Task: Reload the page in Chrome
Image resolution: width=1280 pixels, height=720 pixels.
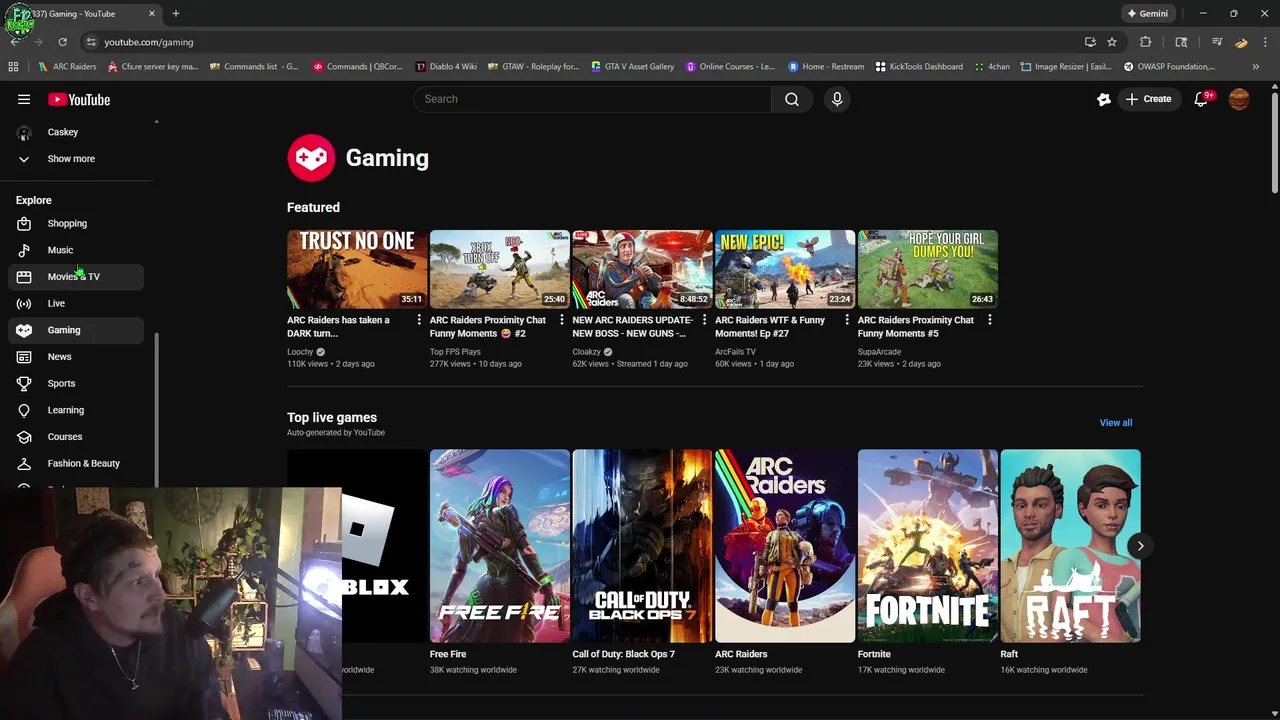Action: click(x=62, y=42)
